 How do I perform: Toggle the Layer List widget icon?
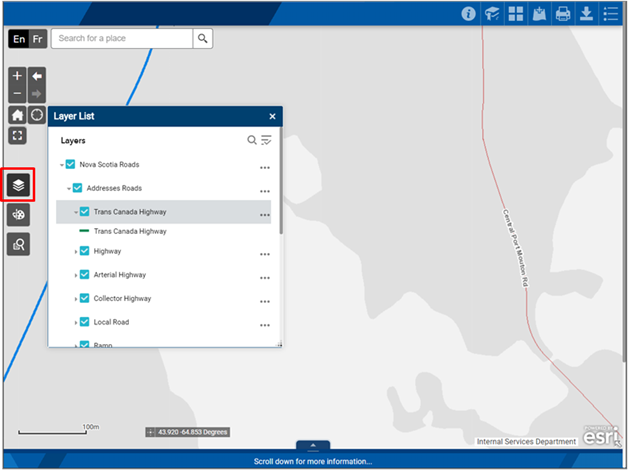[18, 185]
